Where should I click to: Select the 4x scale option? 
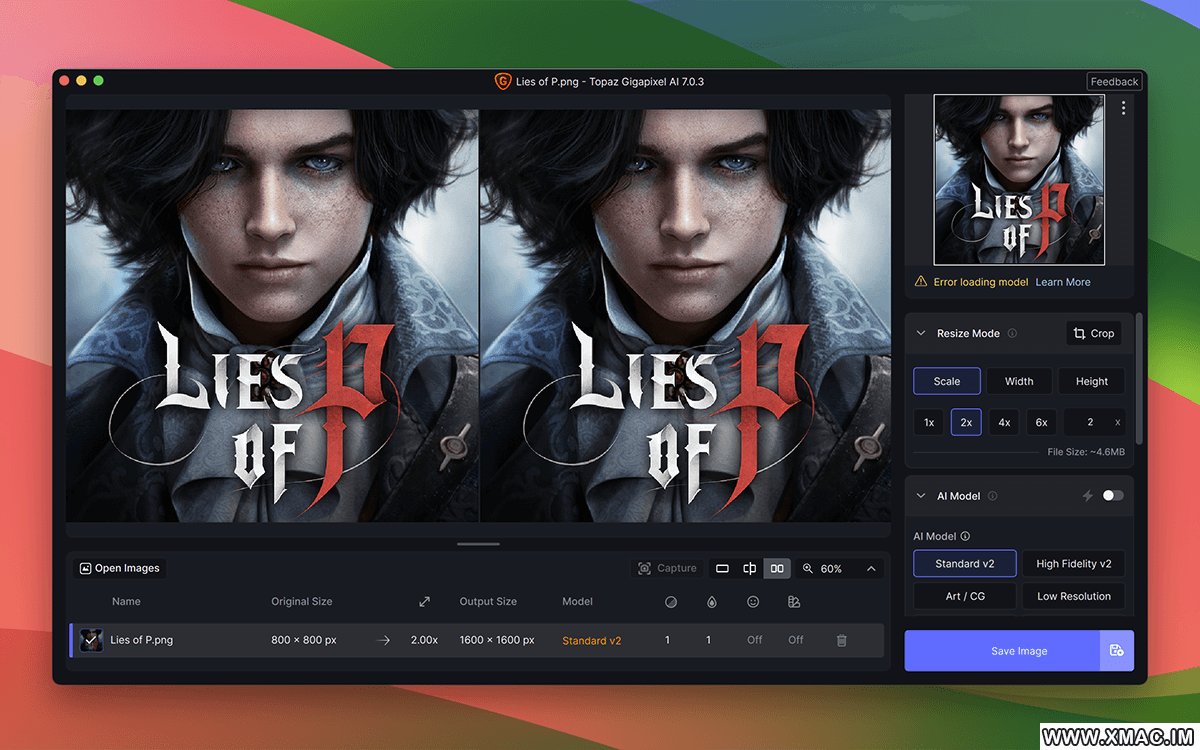(1004, 422)
